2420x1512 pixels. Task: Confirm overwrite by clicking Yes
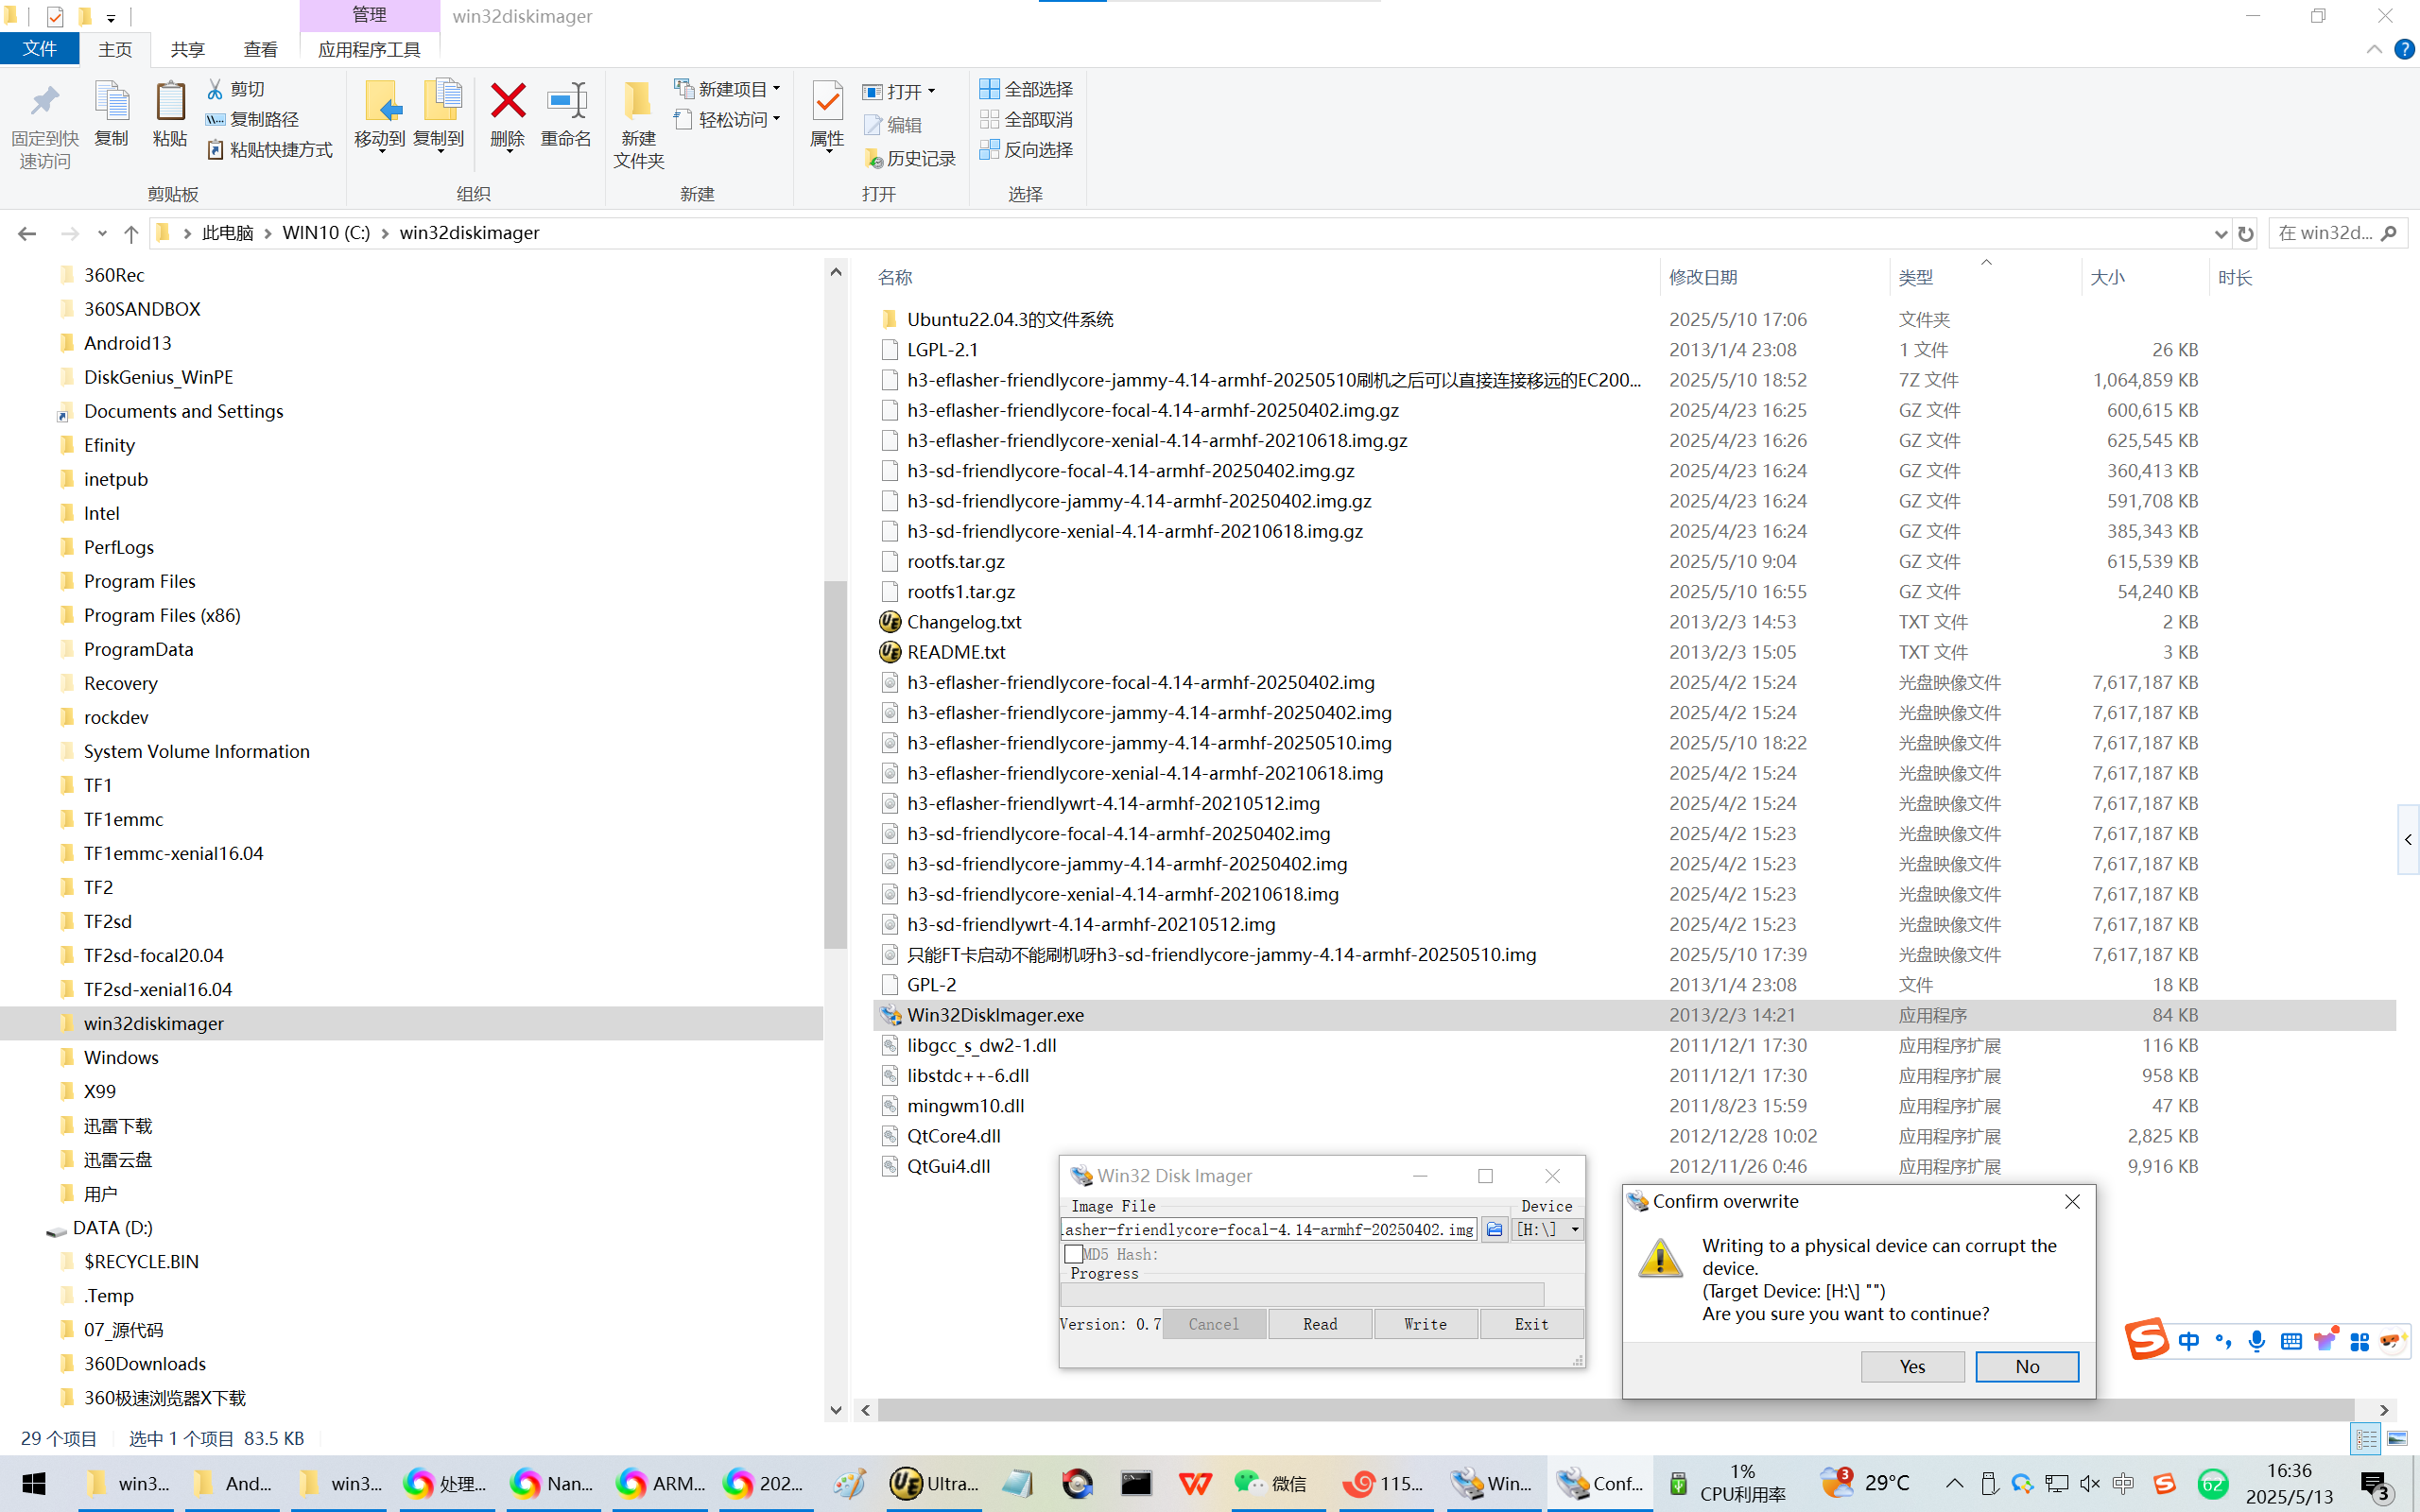[1911, 1366]
